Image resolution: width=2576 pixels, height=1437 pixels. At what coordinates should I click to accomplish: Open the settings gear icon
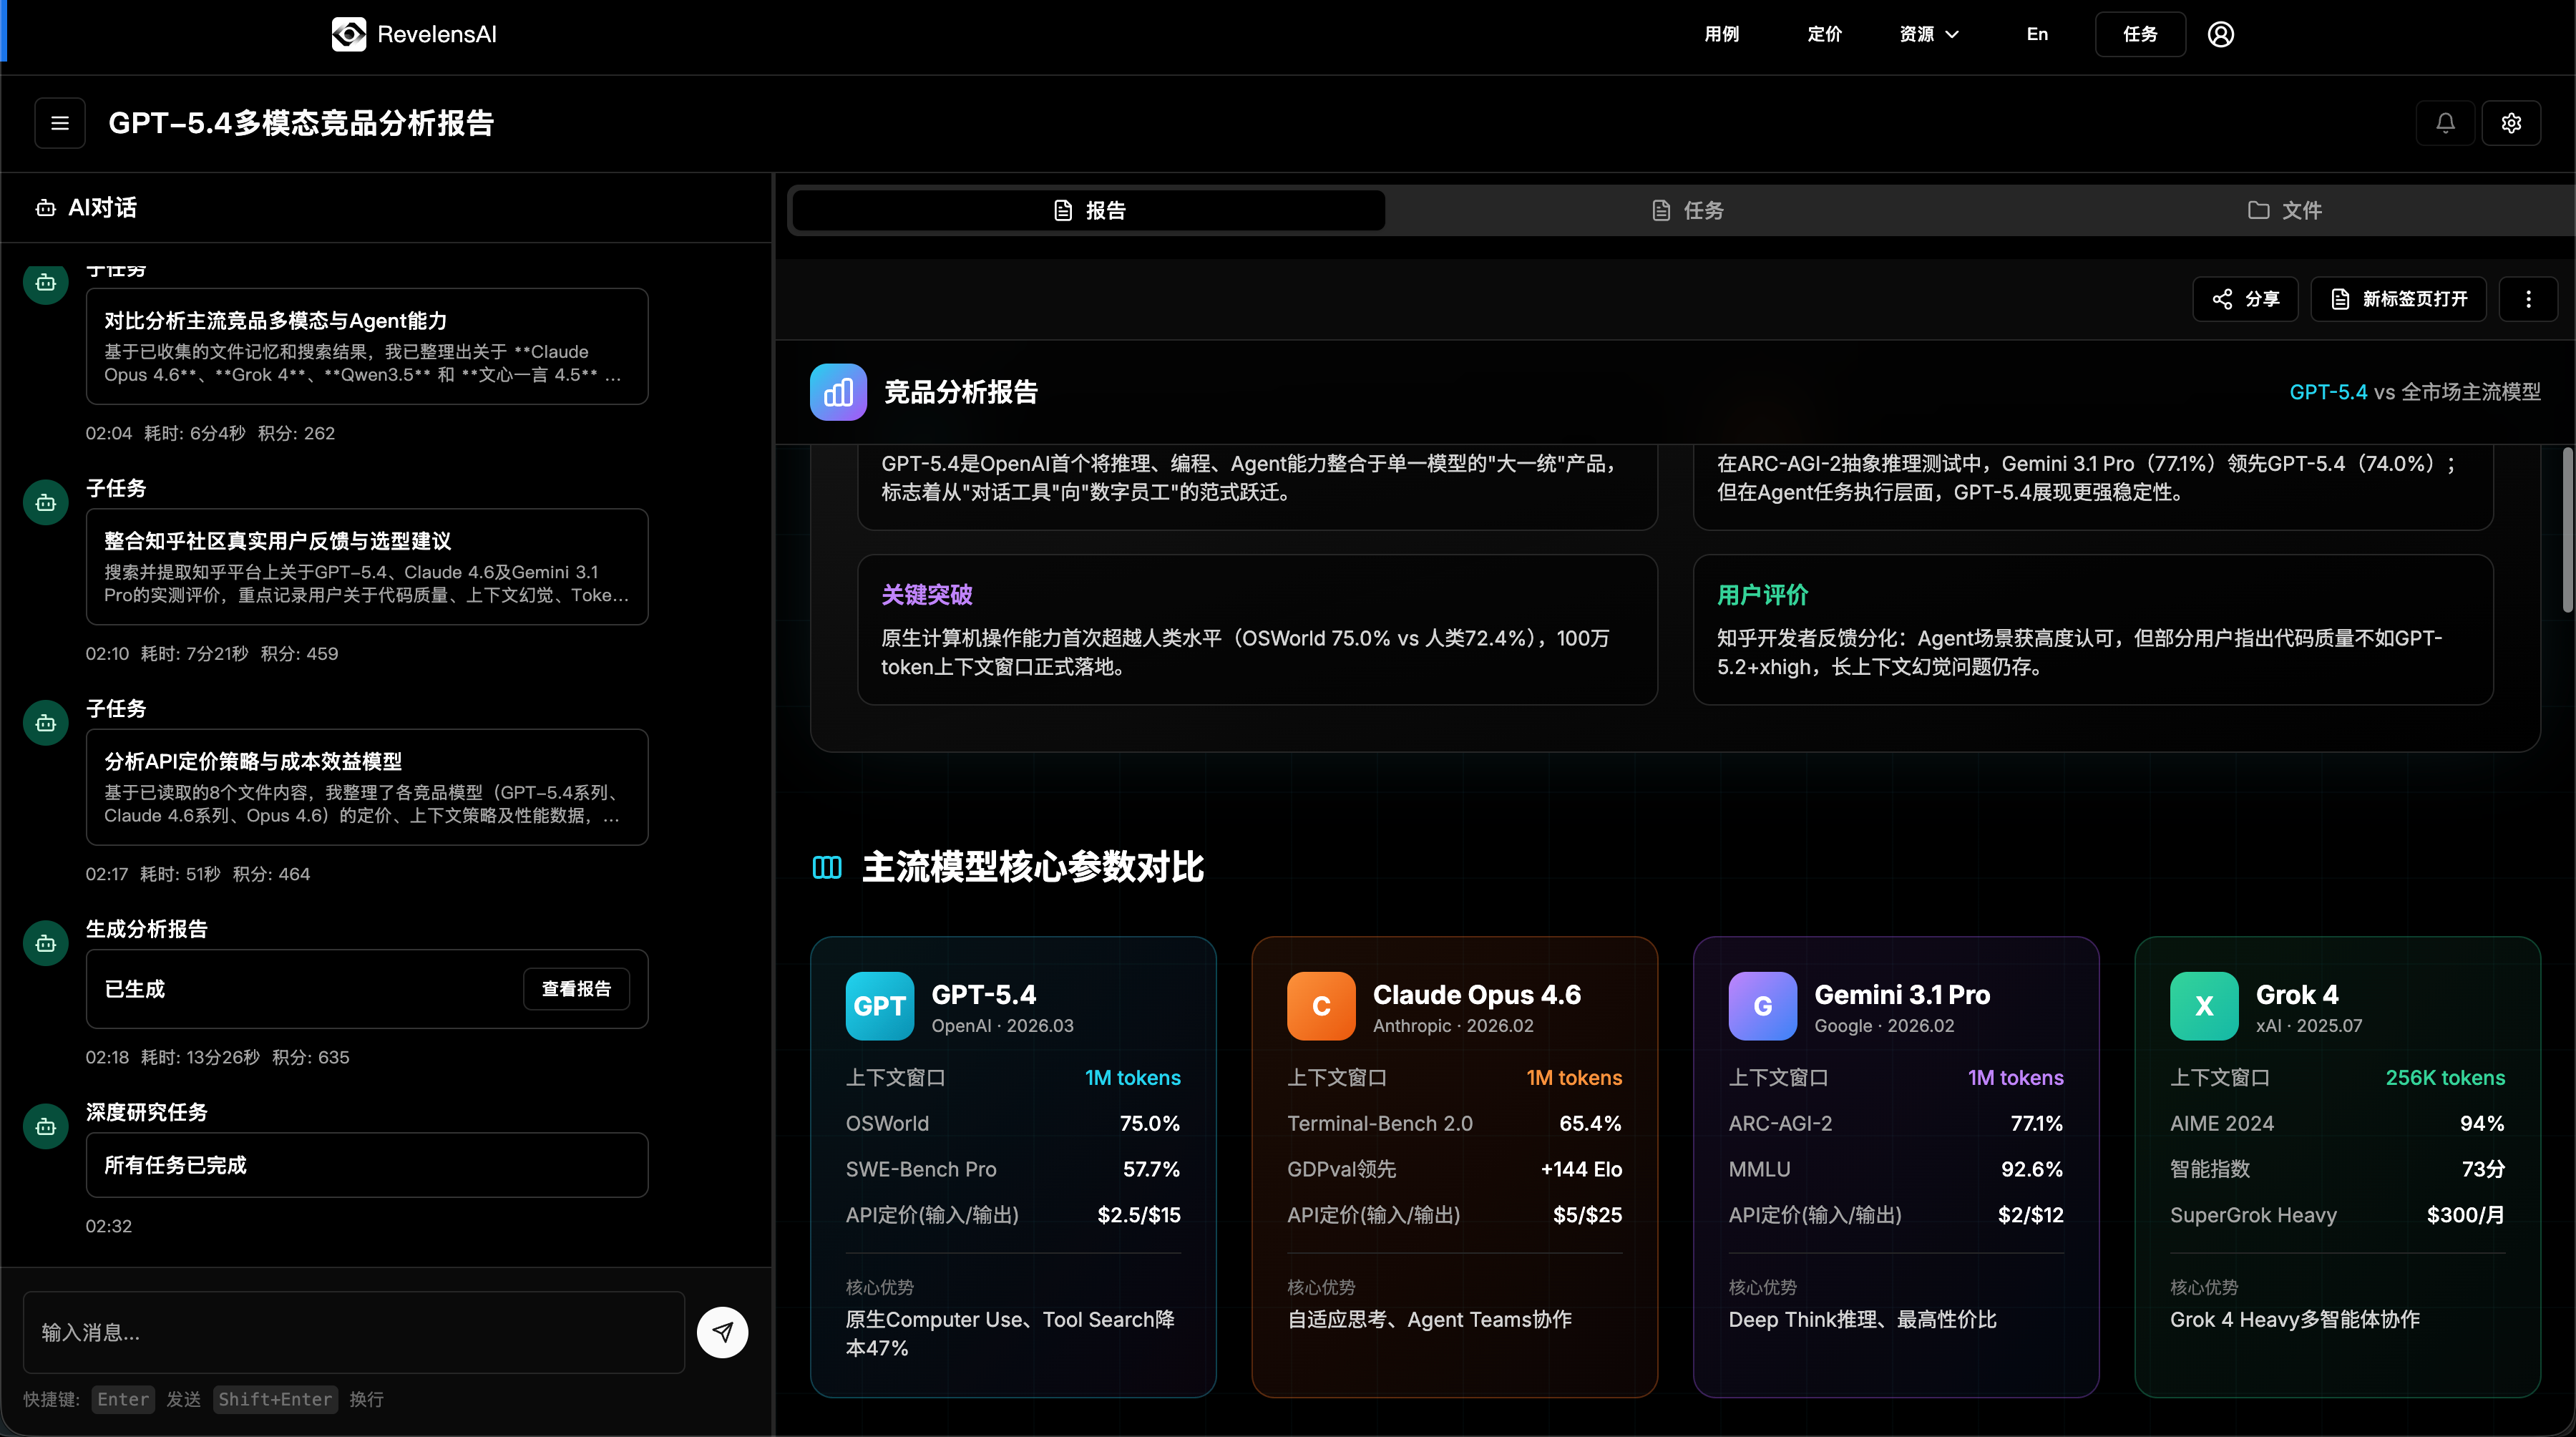pos(2512,123)
